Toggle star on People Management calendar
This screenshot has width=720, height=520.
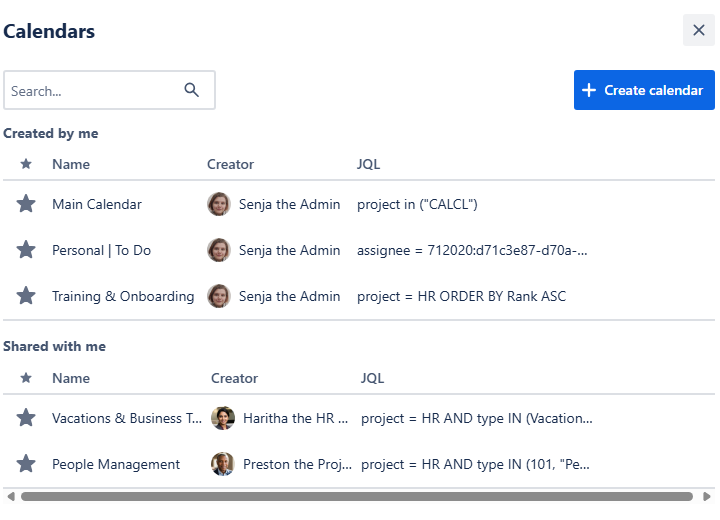point(26,464)
